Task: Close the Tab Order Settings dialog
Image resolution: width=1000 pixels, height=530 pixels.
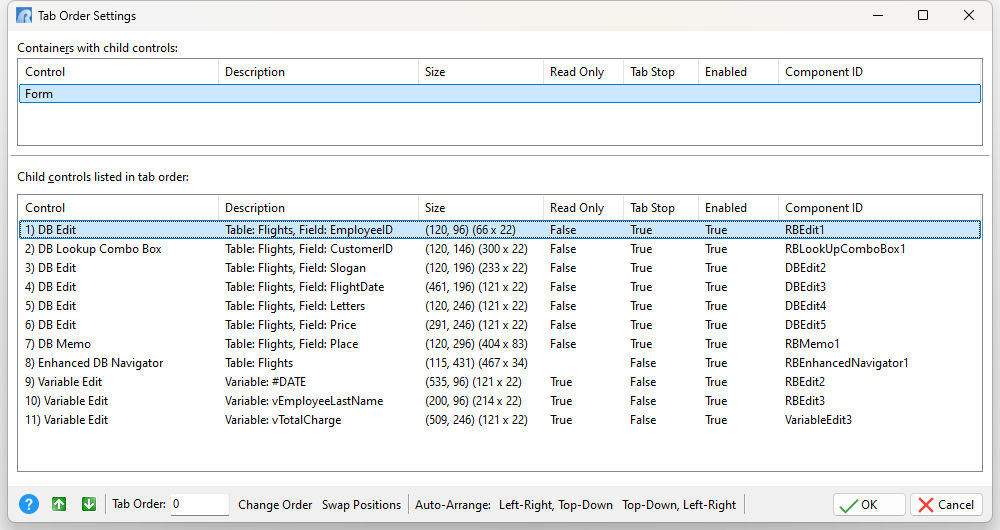Action: point(969,15)
